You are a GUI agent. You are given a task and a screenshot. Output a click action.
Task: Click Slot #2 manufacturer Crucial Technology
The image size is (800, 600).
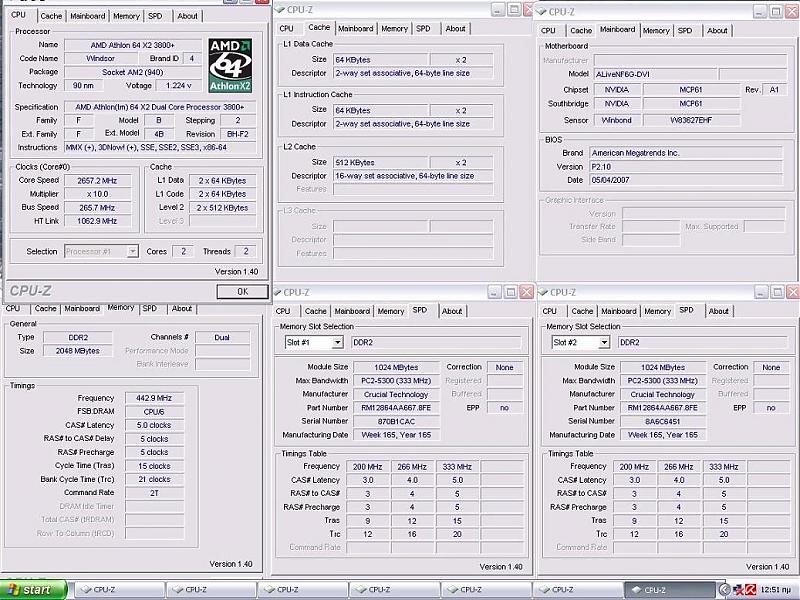coord(663,394)
